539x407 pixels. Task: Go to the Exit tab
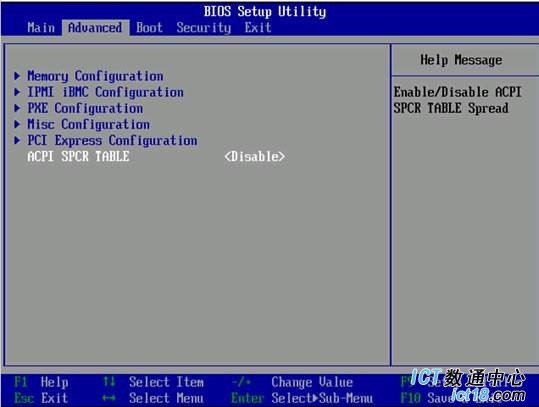[x=258, y=28]
